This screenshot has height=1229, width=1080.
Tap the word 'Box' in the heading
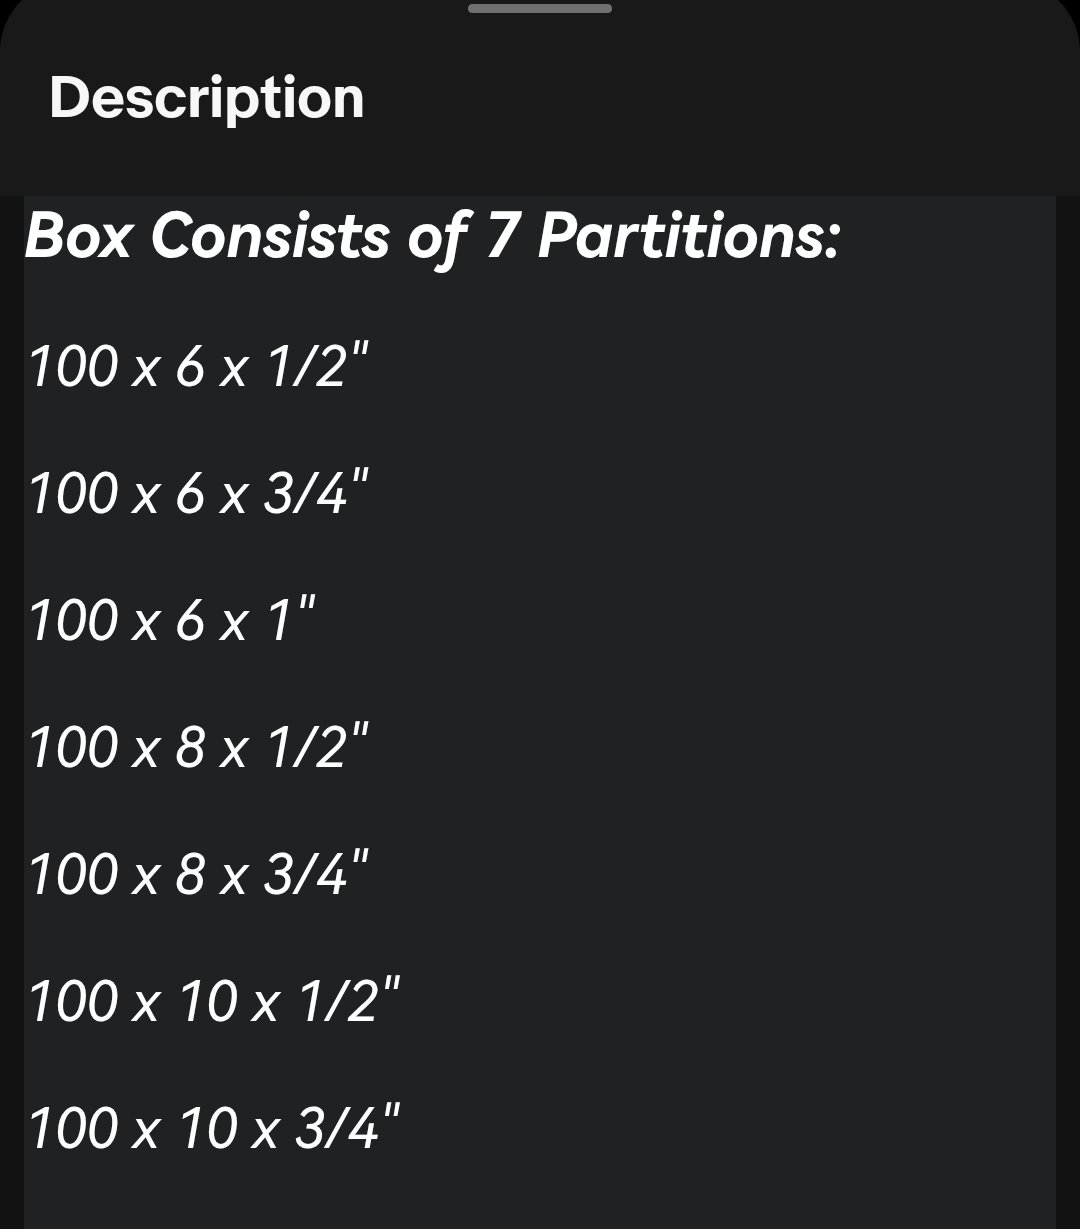(79, 237)
